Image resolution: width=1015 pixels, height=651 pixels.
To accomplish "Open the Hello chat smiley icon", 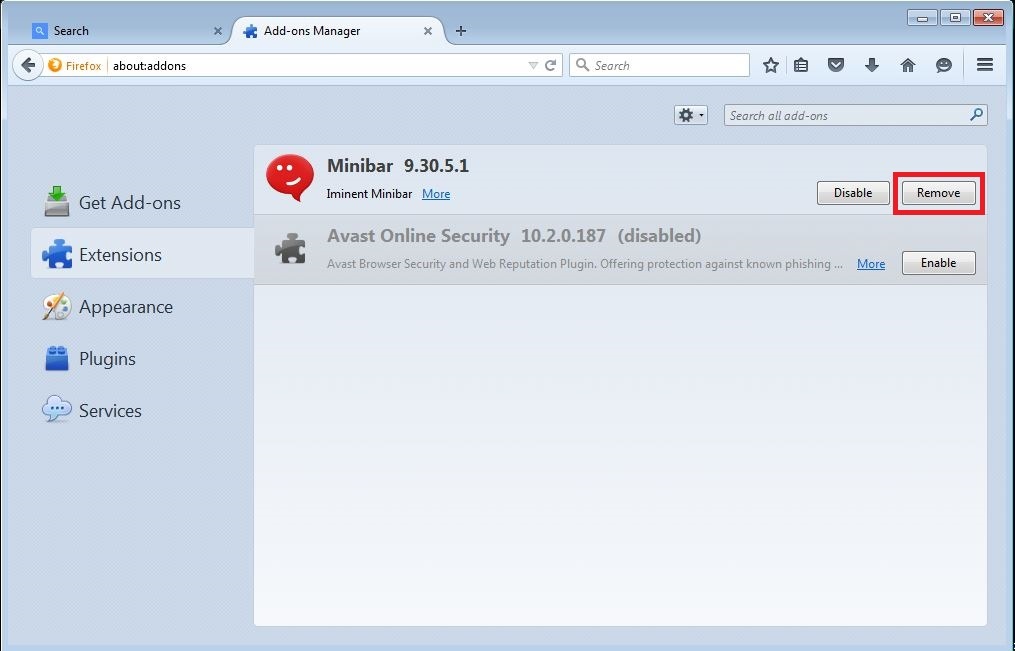I will tap(944, 65).
